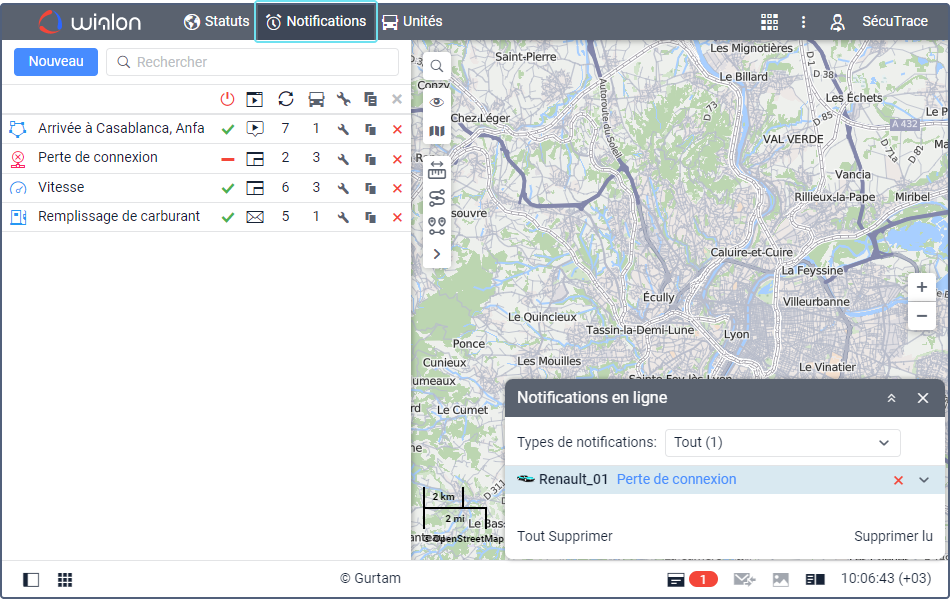Viewport: 950px width, 599px height.
Task: Click the popup action icon for Vitesse
Action: pos(255,188)
